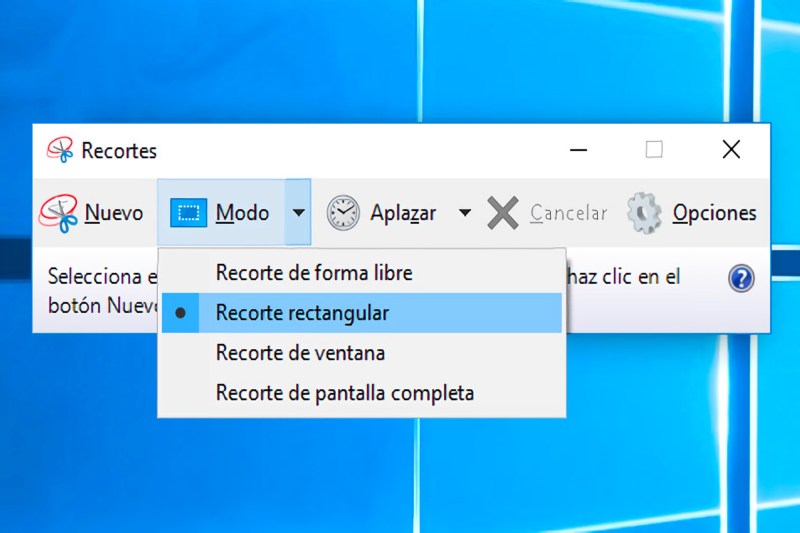Click the Aplazar label
The width and height of the screenshot is (800, 533).
403,213
